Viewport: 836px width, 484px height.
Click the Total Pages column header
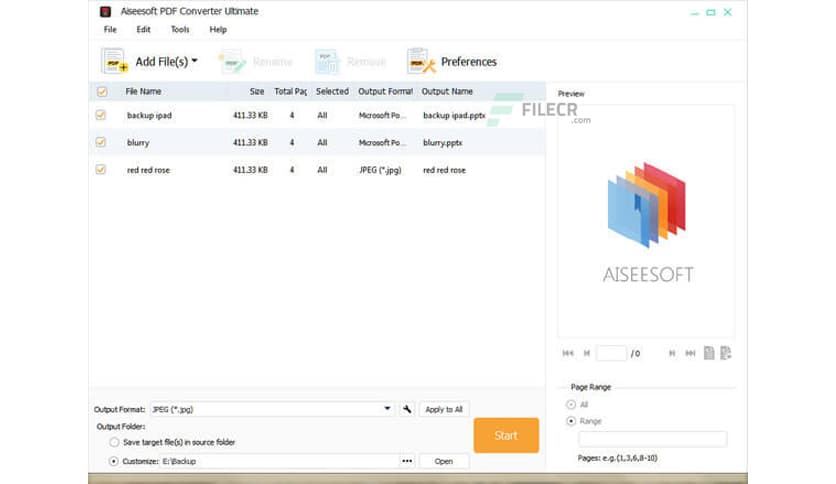[x=291, y=91]
